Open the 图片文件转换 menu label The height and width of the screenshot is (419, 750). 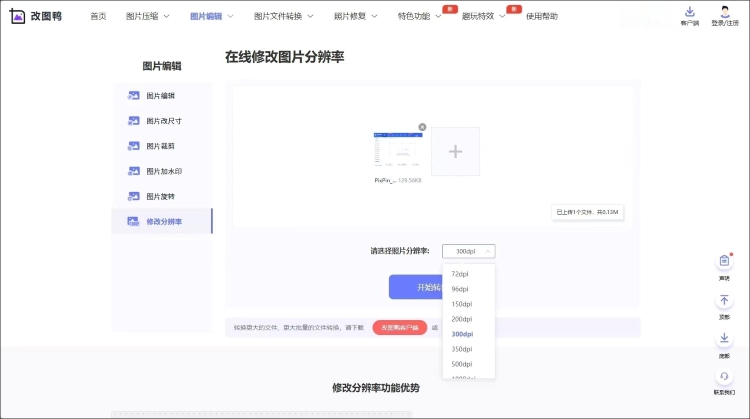(278, 16)
